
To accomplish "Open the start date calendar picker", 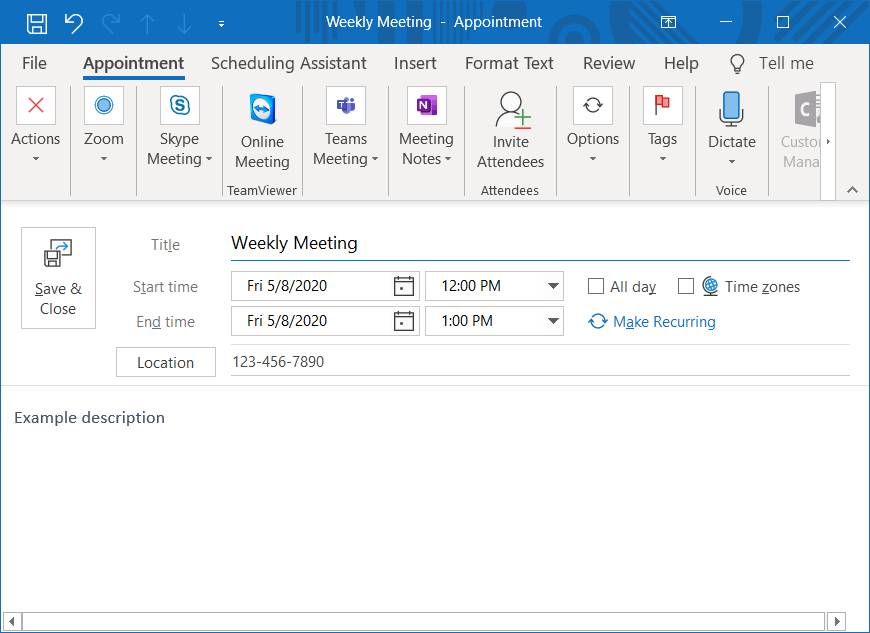I will pos(403,287).
